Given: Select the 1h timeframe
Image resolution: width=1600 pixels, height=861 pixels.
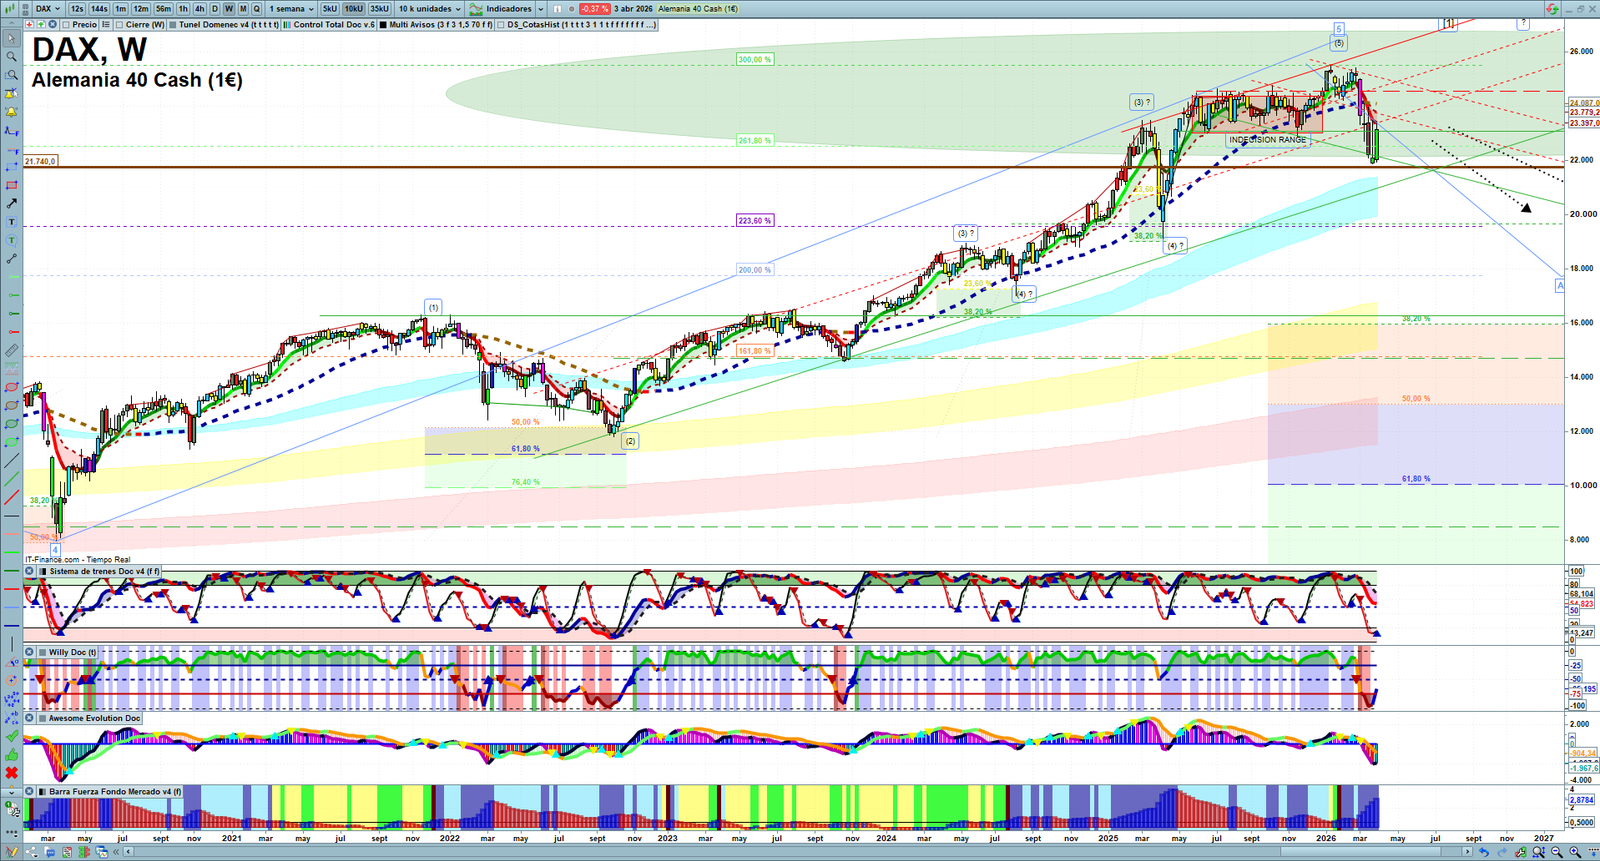Looking at the screenshot, I should pyautogui.click(x=183, y=9).
